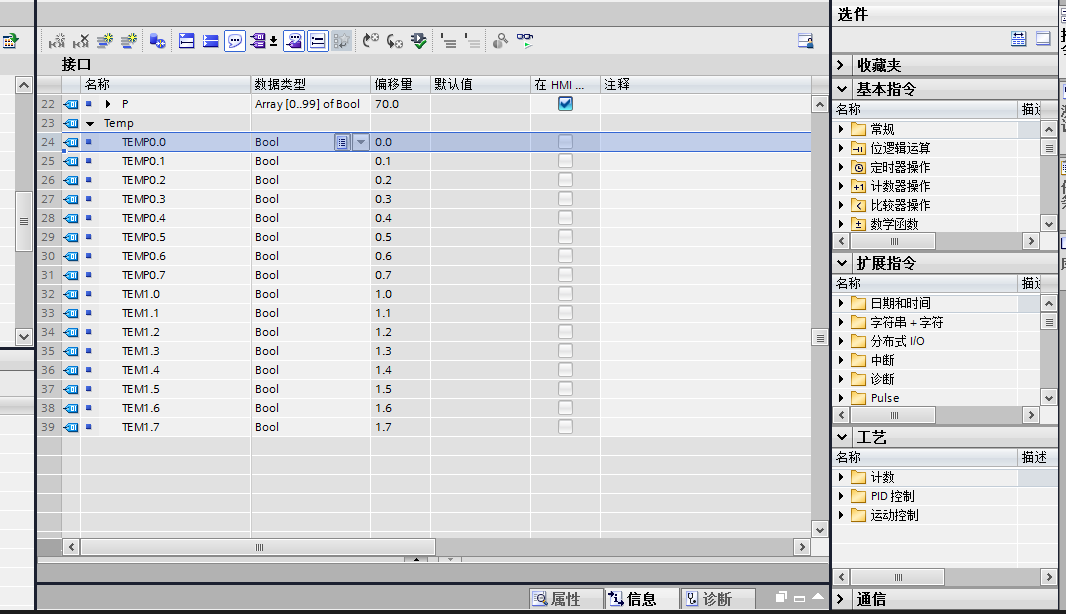The image size is (1066, 614).
Task: Click the 基本指令 list horizontal scrollbar thumb
Action: tap(893, 241)
